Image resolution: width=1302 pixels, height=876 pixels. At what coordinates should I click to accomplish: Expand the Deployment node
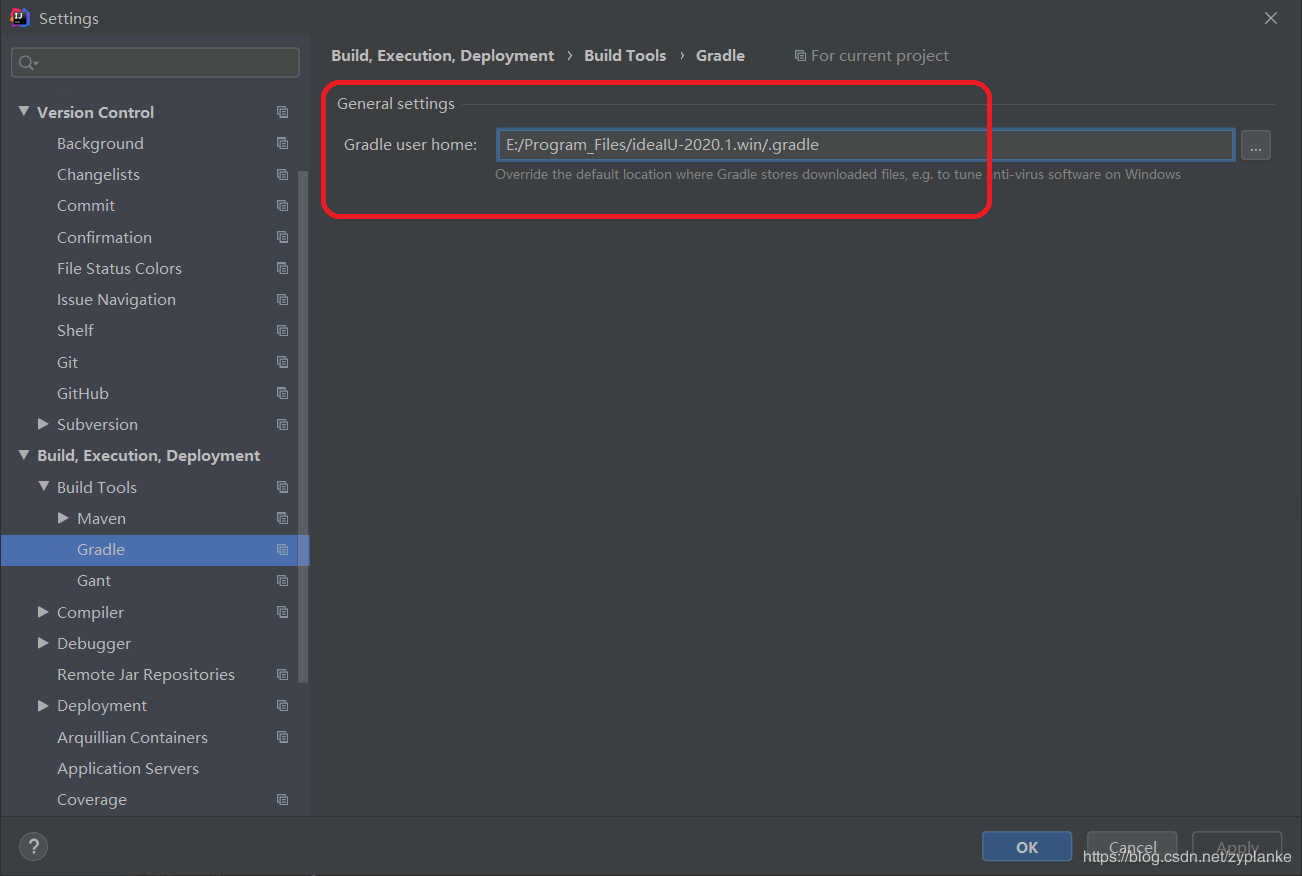[x=43, y=705]
